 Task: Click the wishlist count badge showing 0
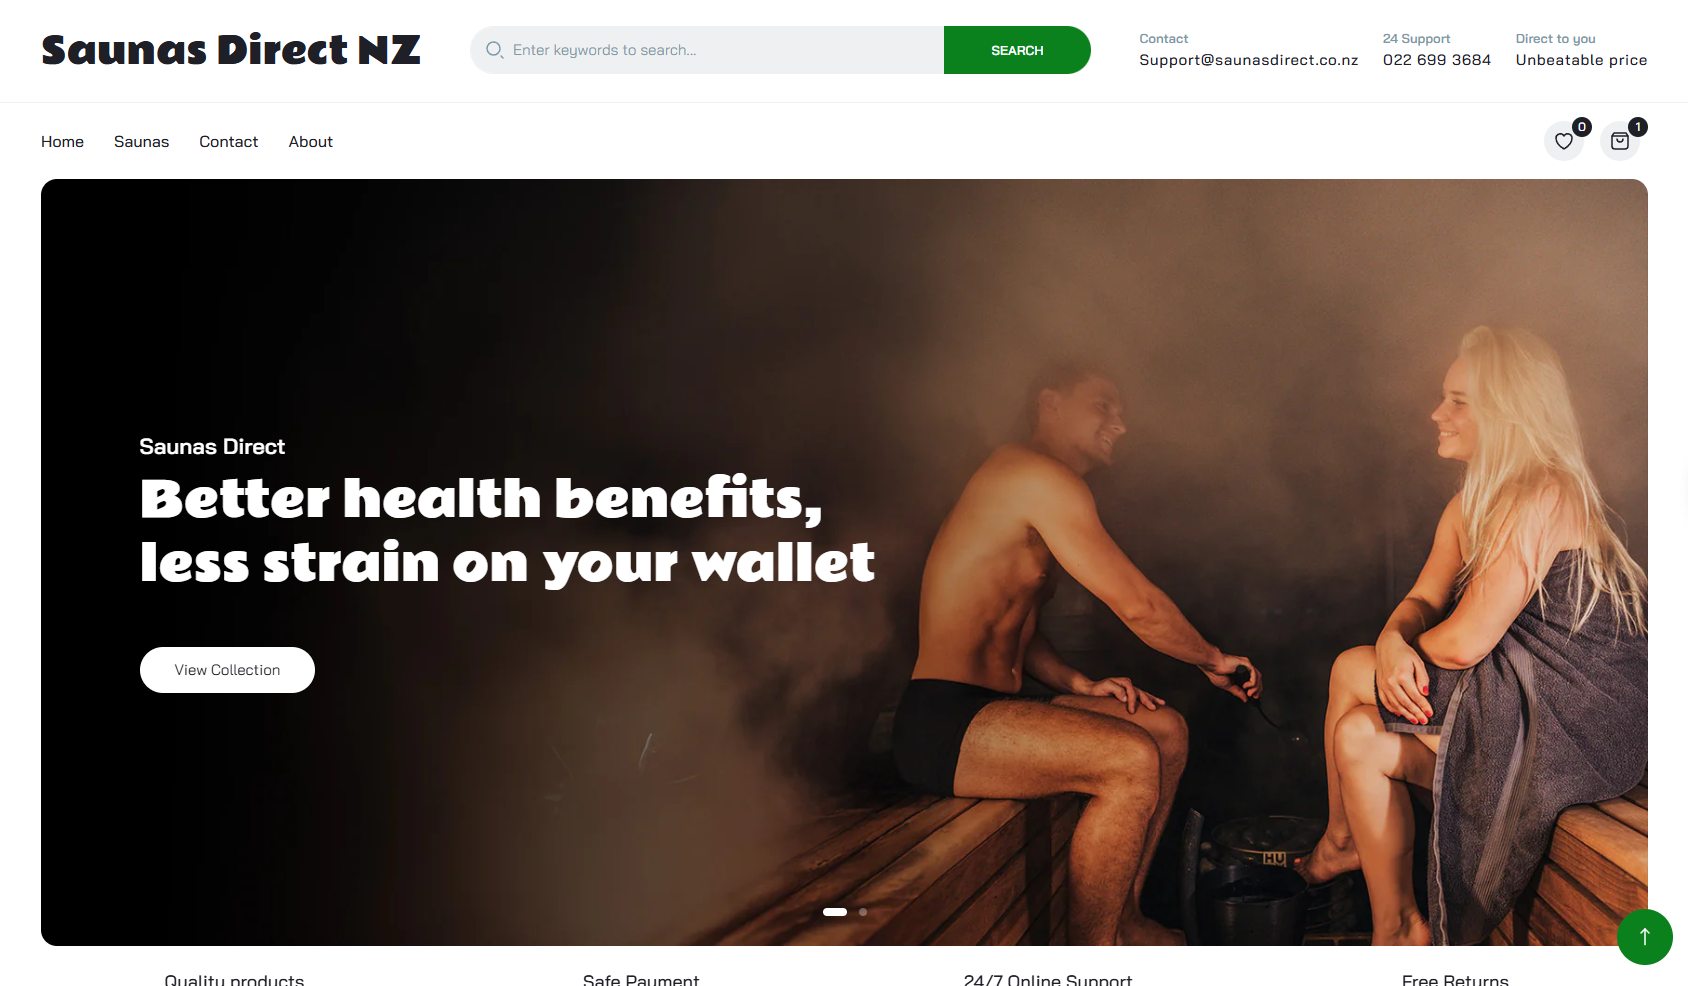[1582, 126]
